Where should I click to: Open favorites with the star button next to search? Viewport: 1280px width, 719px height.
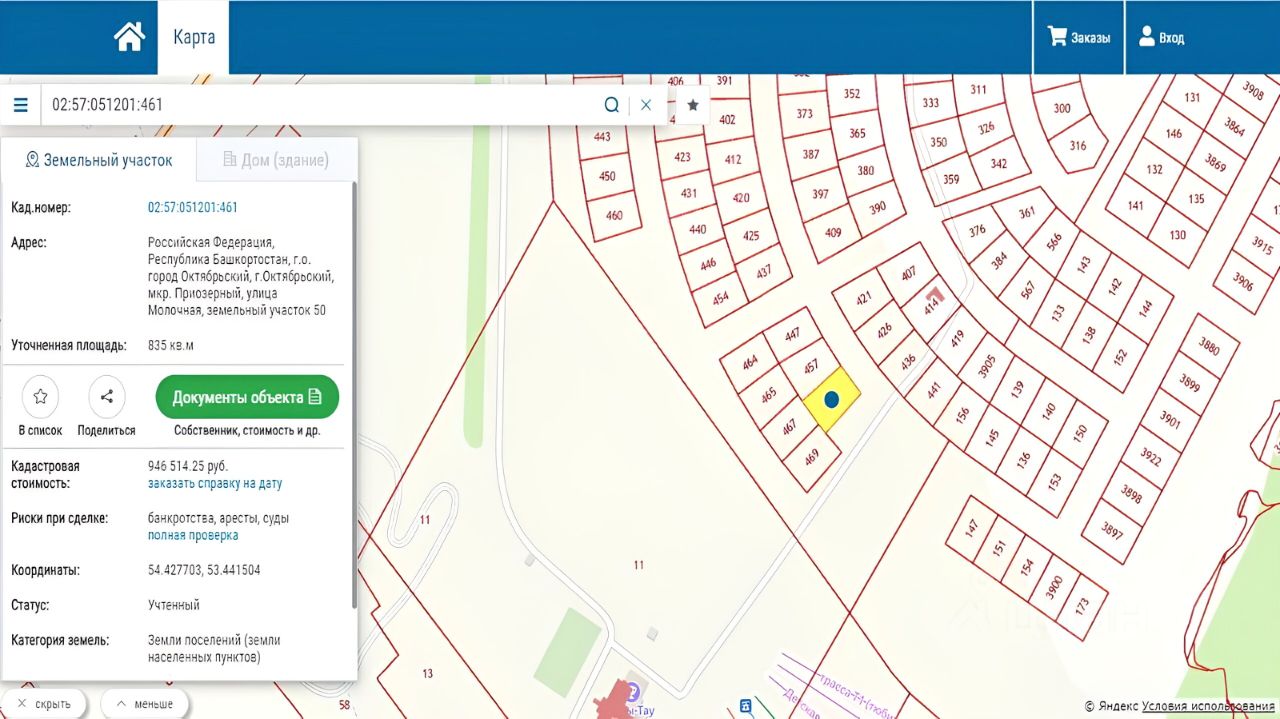click(x=693, y=104)
